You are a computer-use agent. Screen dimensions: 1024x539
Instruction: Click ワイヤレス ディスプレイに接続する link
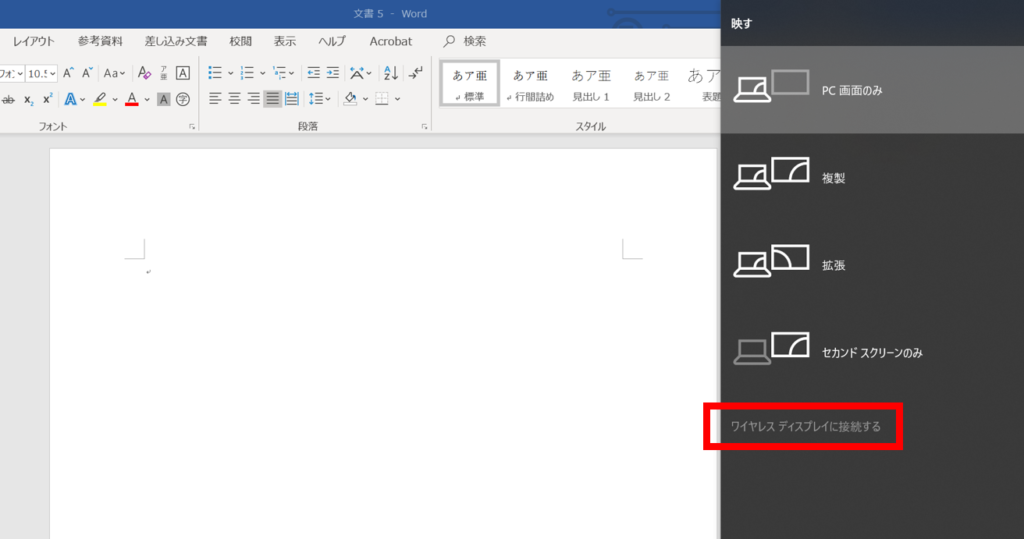point(805,427)
